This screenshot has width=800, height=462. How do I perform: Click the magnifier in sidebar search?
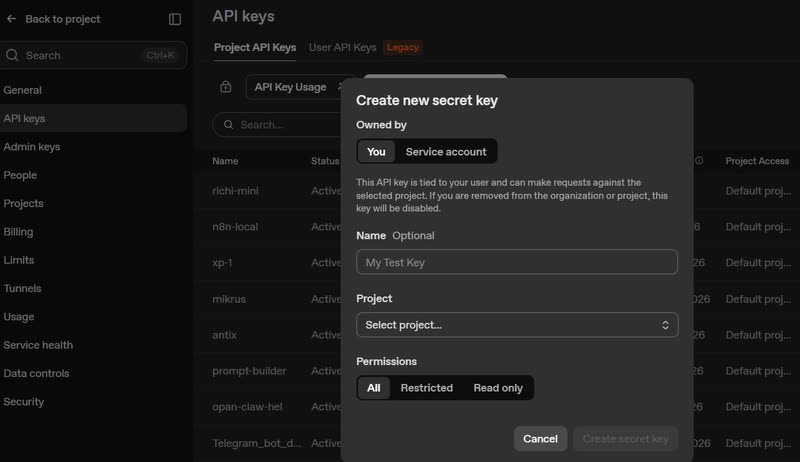tap(12, 55)
